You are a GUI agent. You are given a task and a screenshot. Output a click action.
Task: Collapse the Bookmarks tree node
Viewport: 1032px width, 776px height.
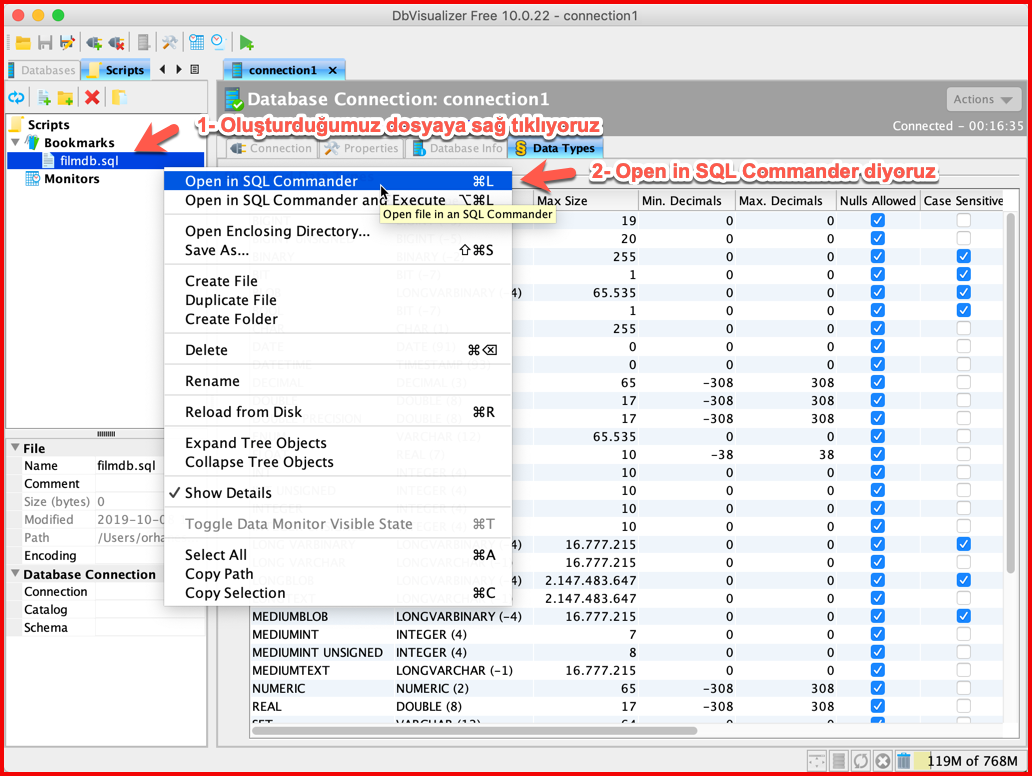(15, 142)
